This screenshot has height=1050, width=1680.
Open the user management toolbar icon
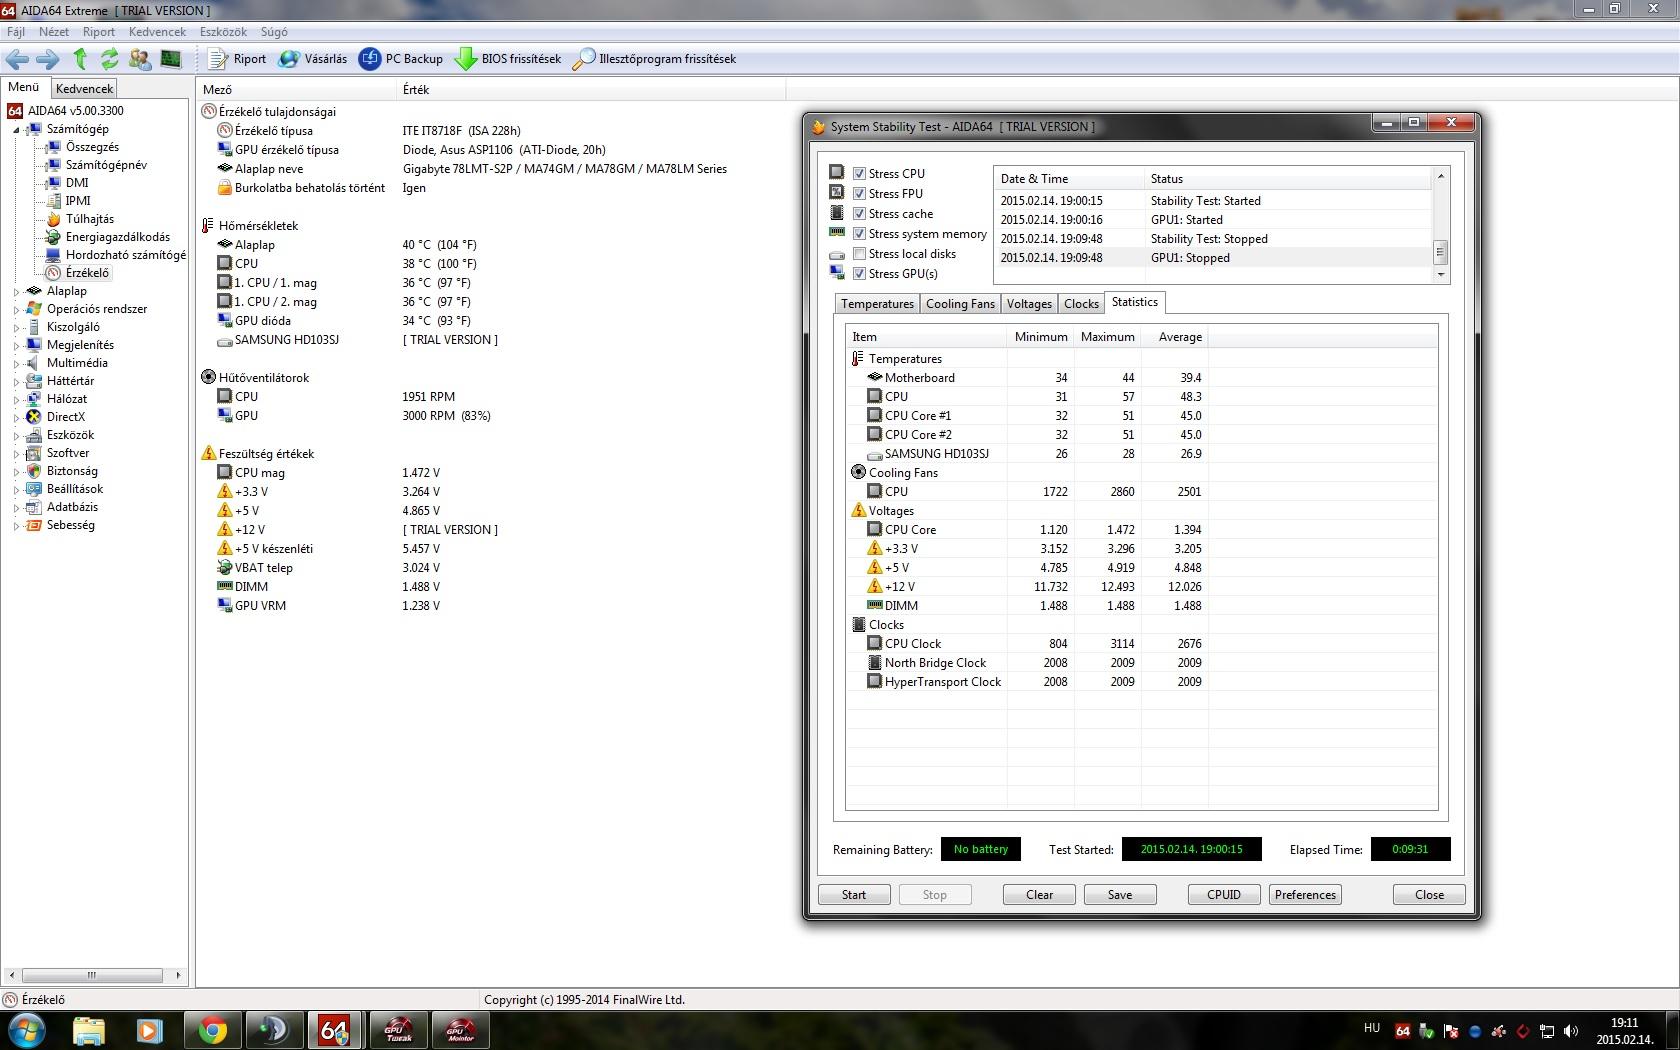[x=140, y=59]
